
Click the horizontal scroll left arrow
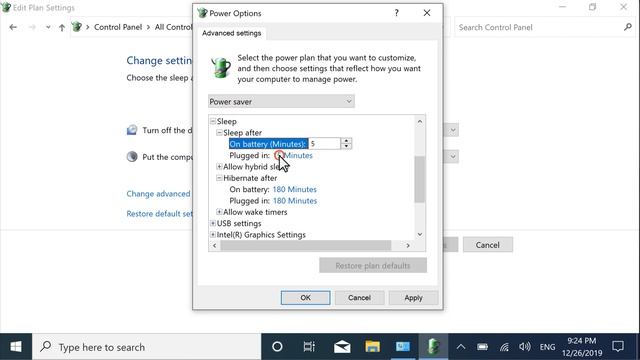[x=215, y=245]
